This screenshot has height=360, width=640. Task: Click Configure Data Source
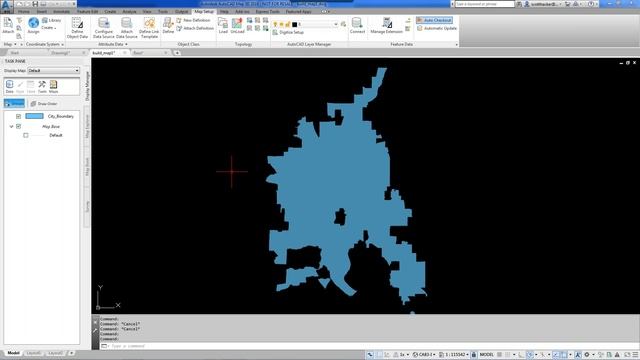click(104, 28)
